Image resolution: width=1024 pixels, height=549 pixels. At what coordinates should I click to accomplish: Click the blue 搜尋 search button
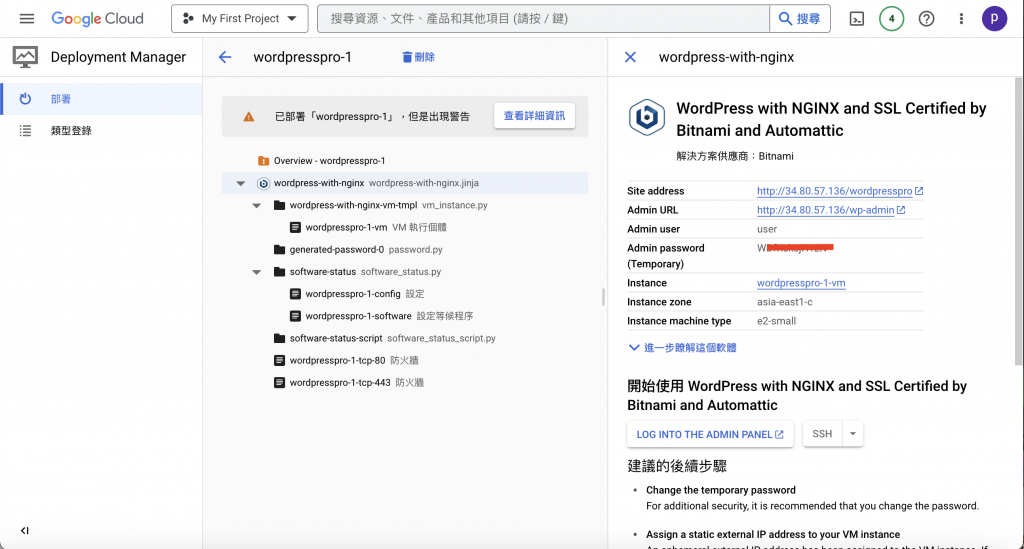[800, 19]
